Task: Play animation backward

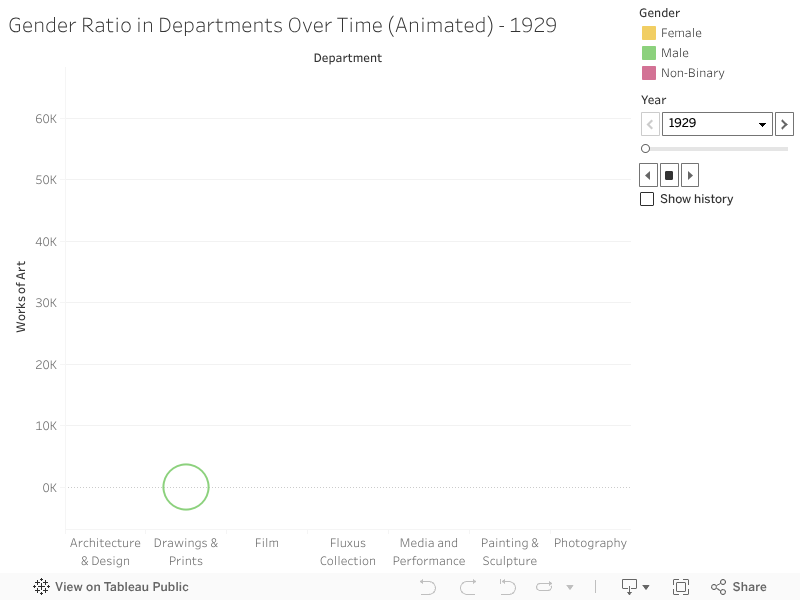Action: pyautogui.click(x=648, y=175)
